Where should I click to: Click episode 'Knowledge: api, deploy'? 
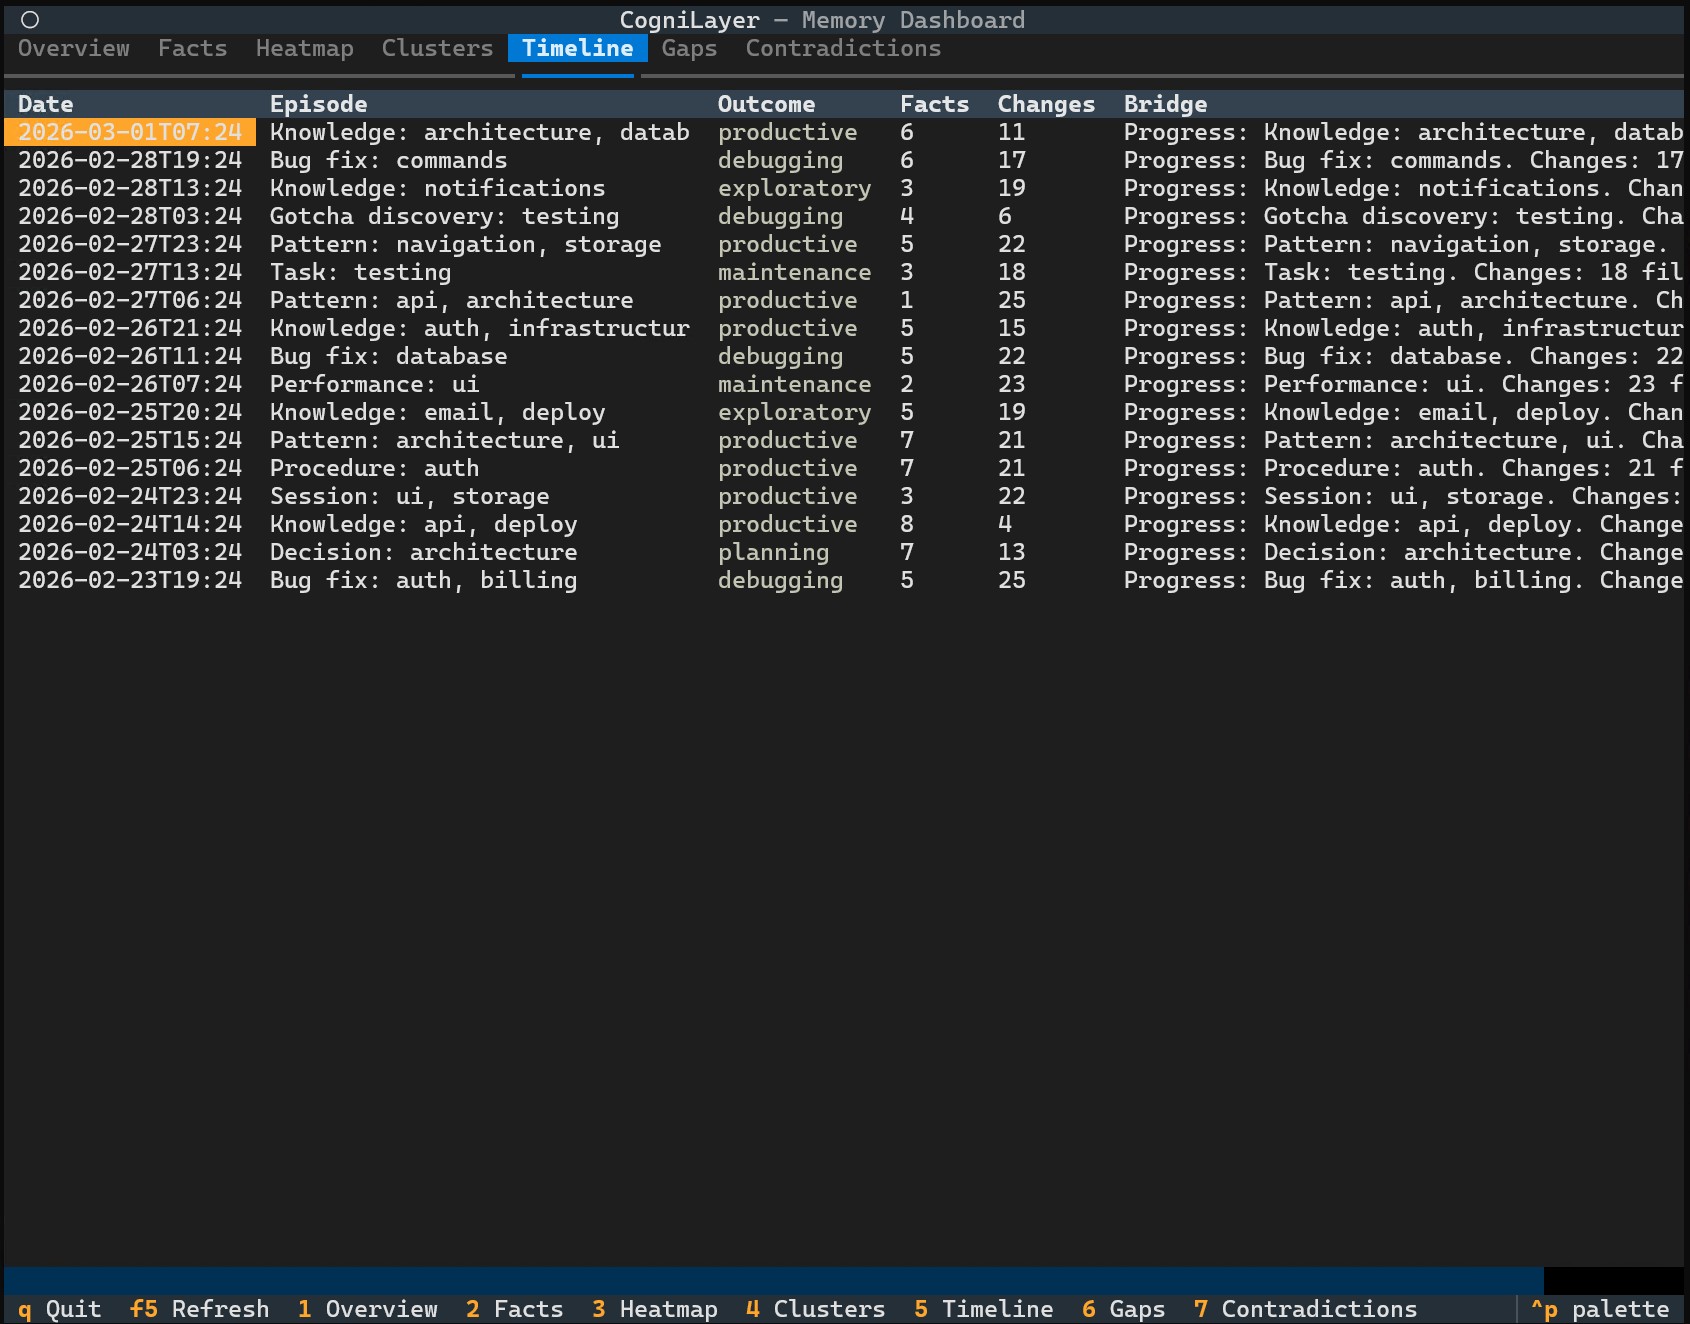(423, 524)
